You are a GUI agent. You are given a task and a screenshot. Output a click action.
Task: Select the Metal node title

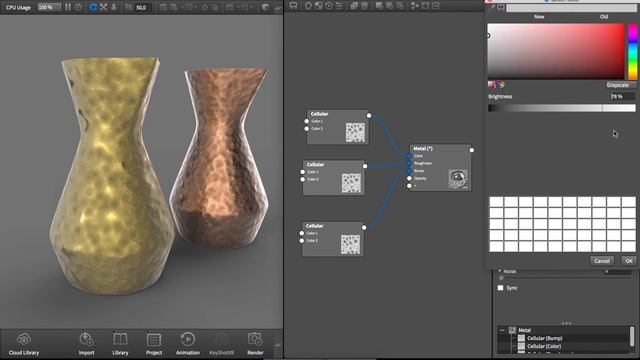click(x=423, y=149)
